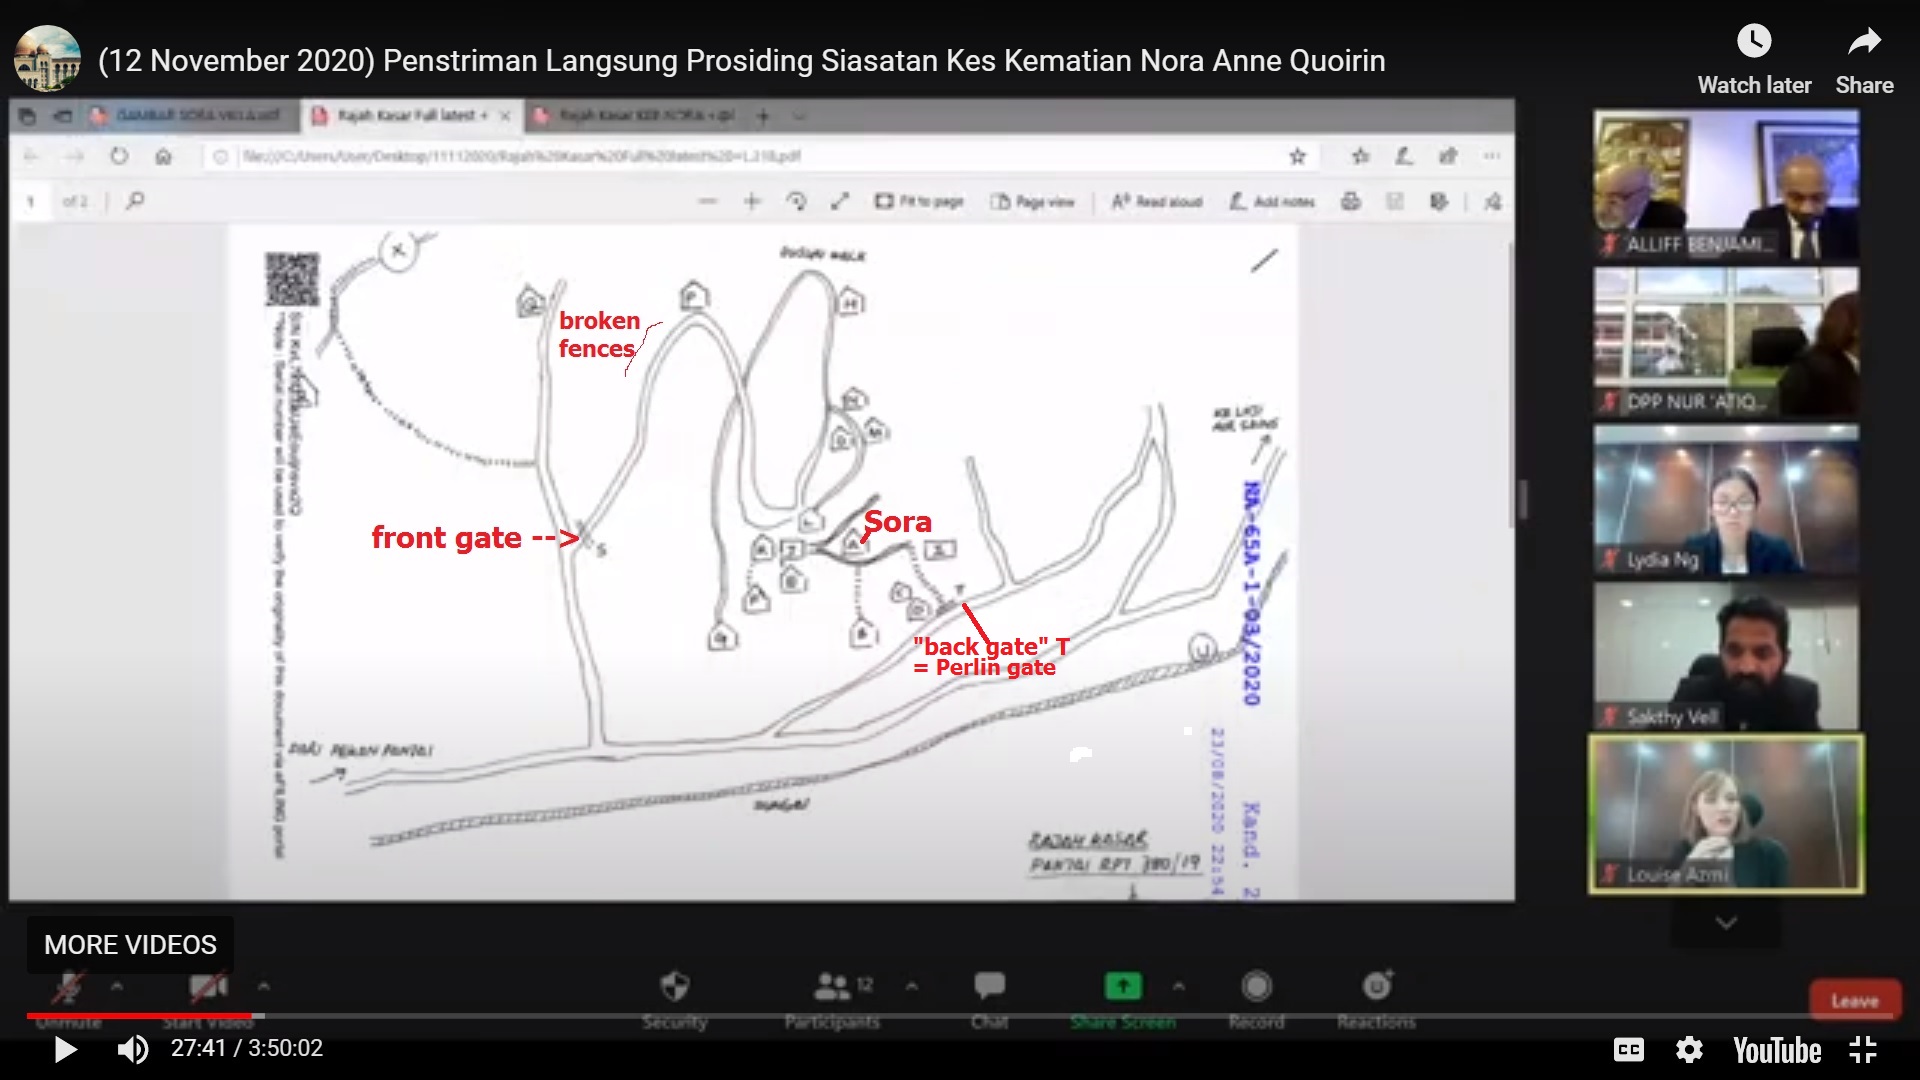Click the Share arrow icon
1920x1080 pixels.
(1863, 42)
